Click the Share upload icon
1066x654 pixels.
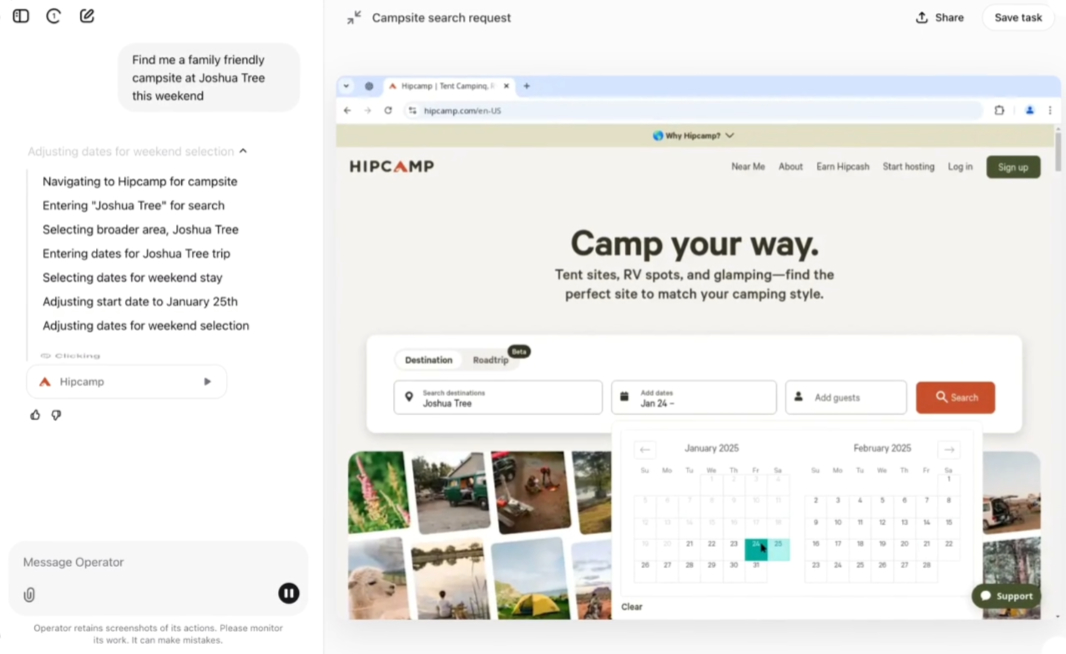pyautogui.click(x=922, y=18)
